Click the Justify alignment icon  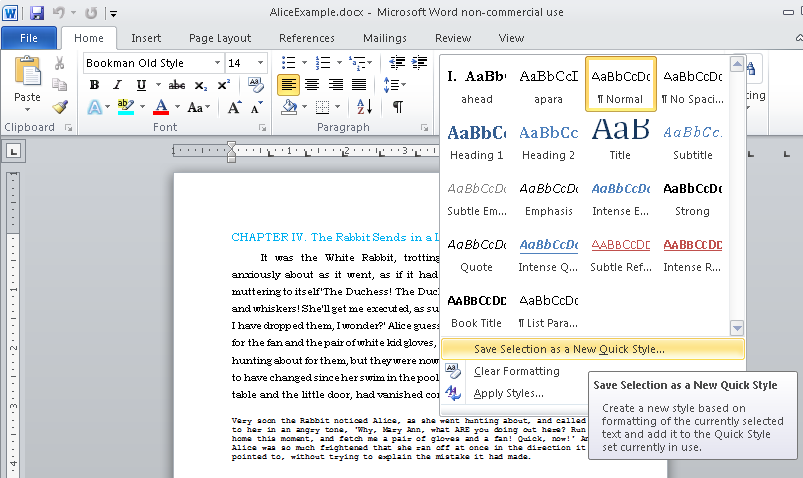tap(359, 85)
